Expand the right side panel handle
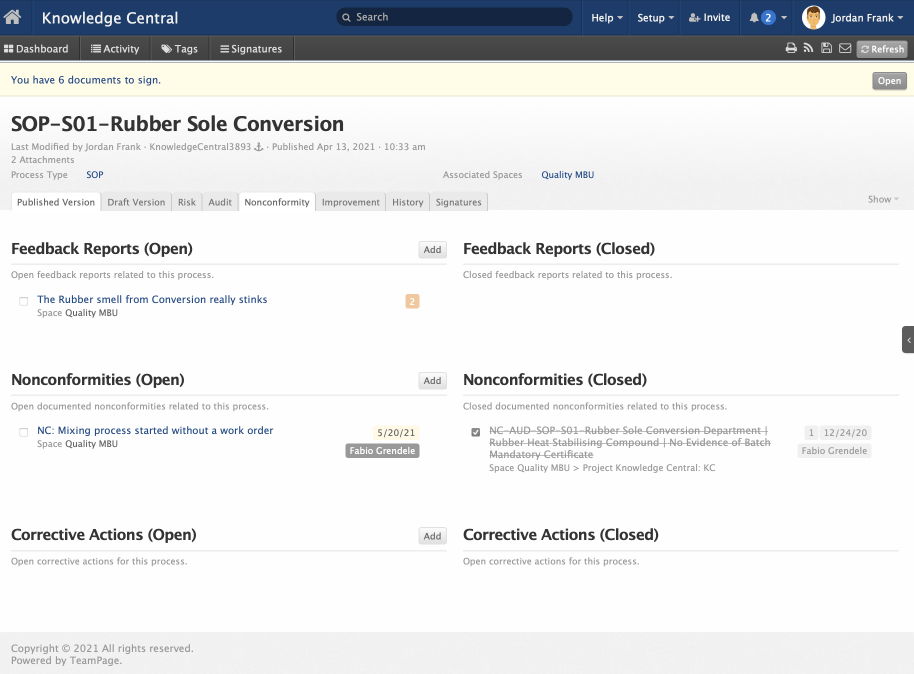The width and height of the screenshot is (914, 674). tap(907, 339)
